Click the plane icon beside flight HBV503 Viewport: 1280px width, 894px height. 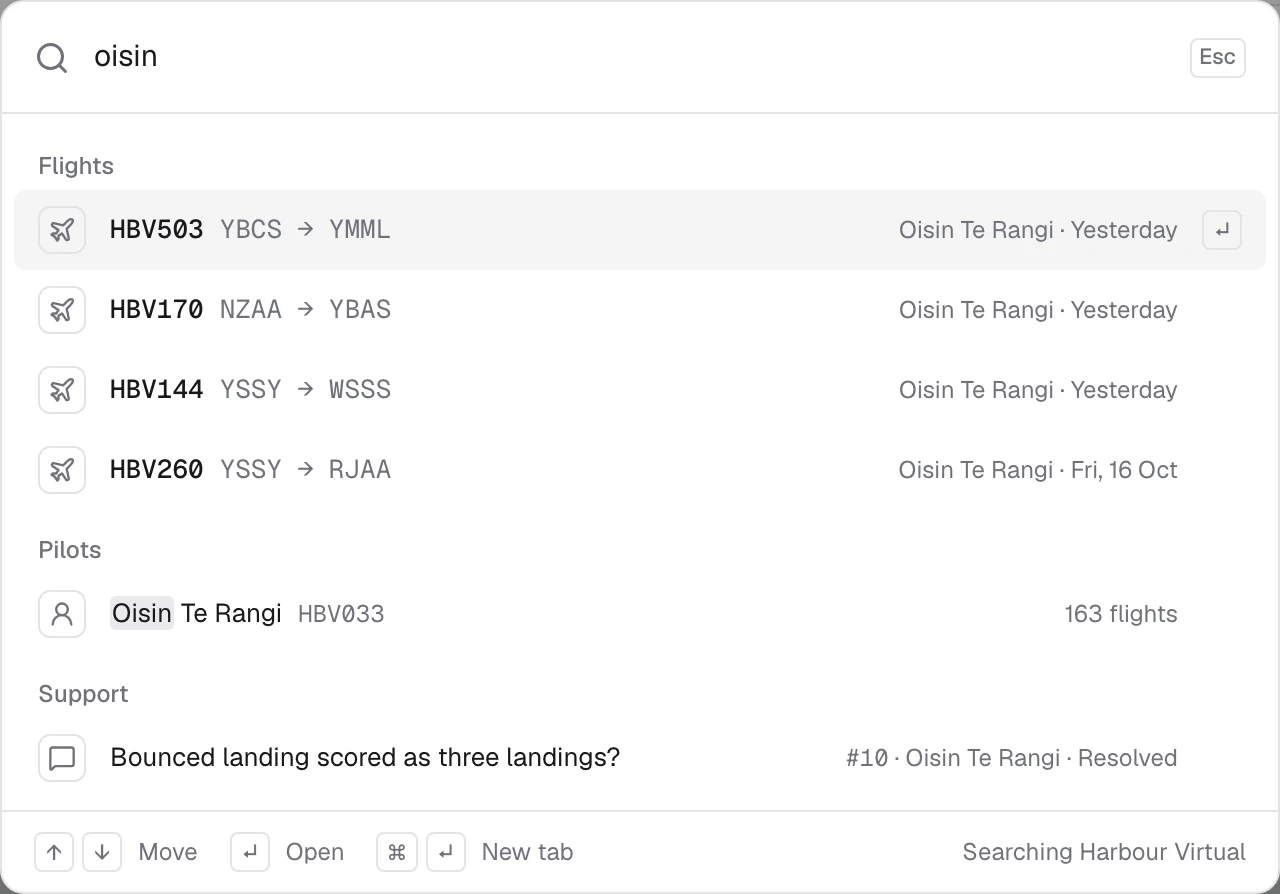pyautogui.click(x=62, y=230)
